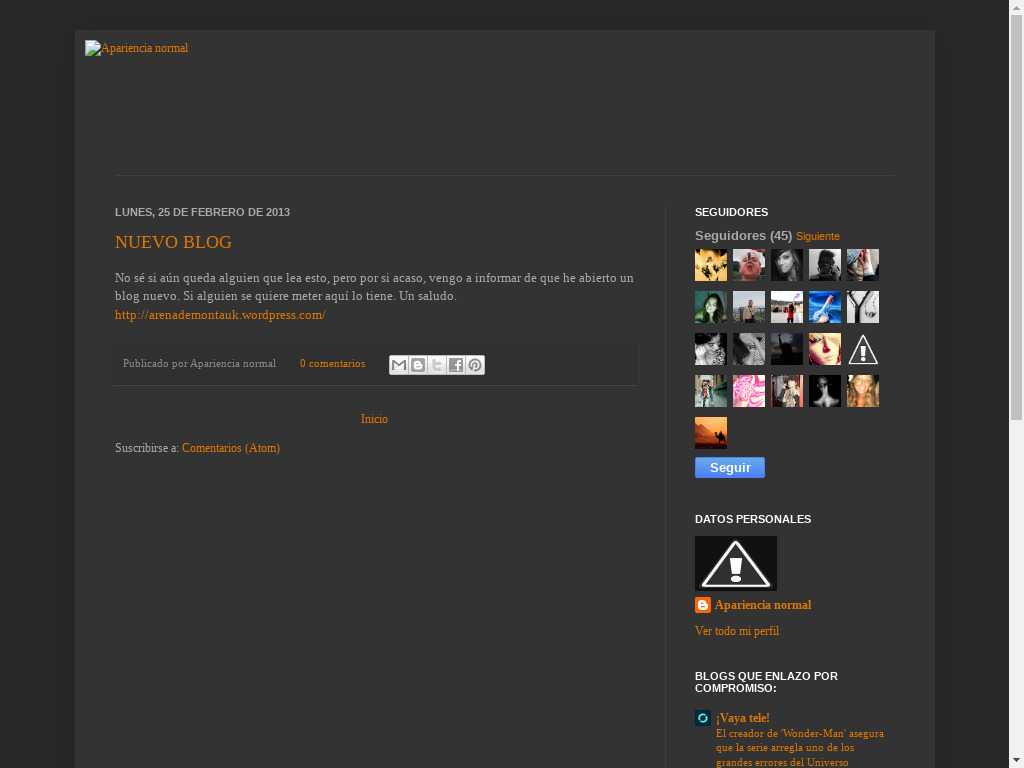Click the orange Blogger icon beside profile name
Image resolution: width=1024 pixels, height=768 pixels.
[x=703, y=605]
